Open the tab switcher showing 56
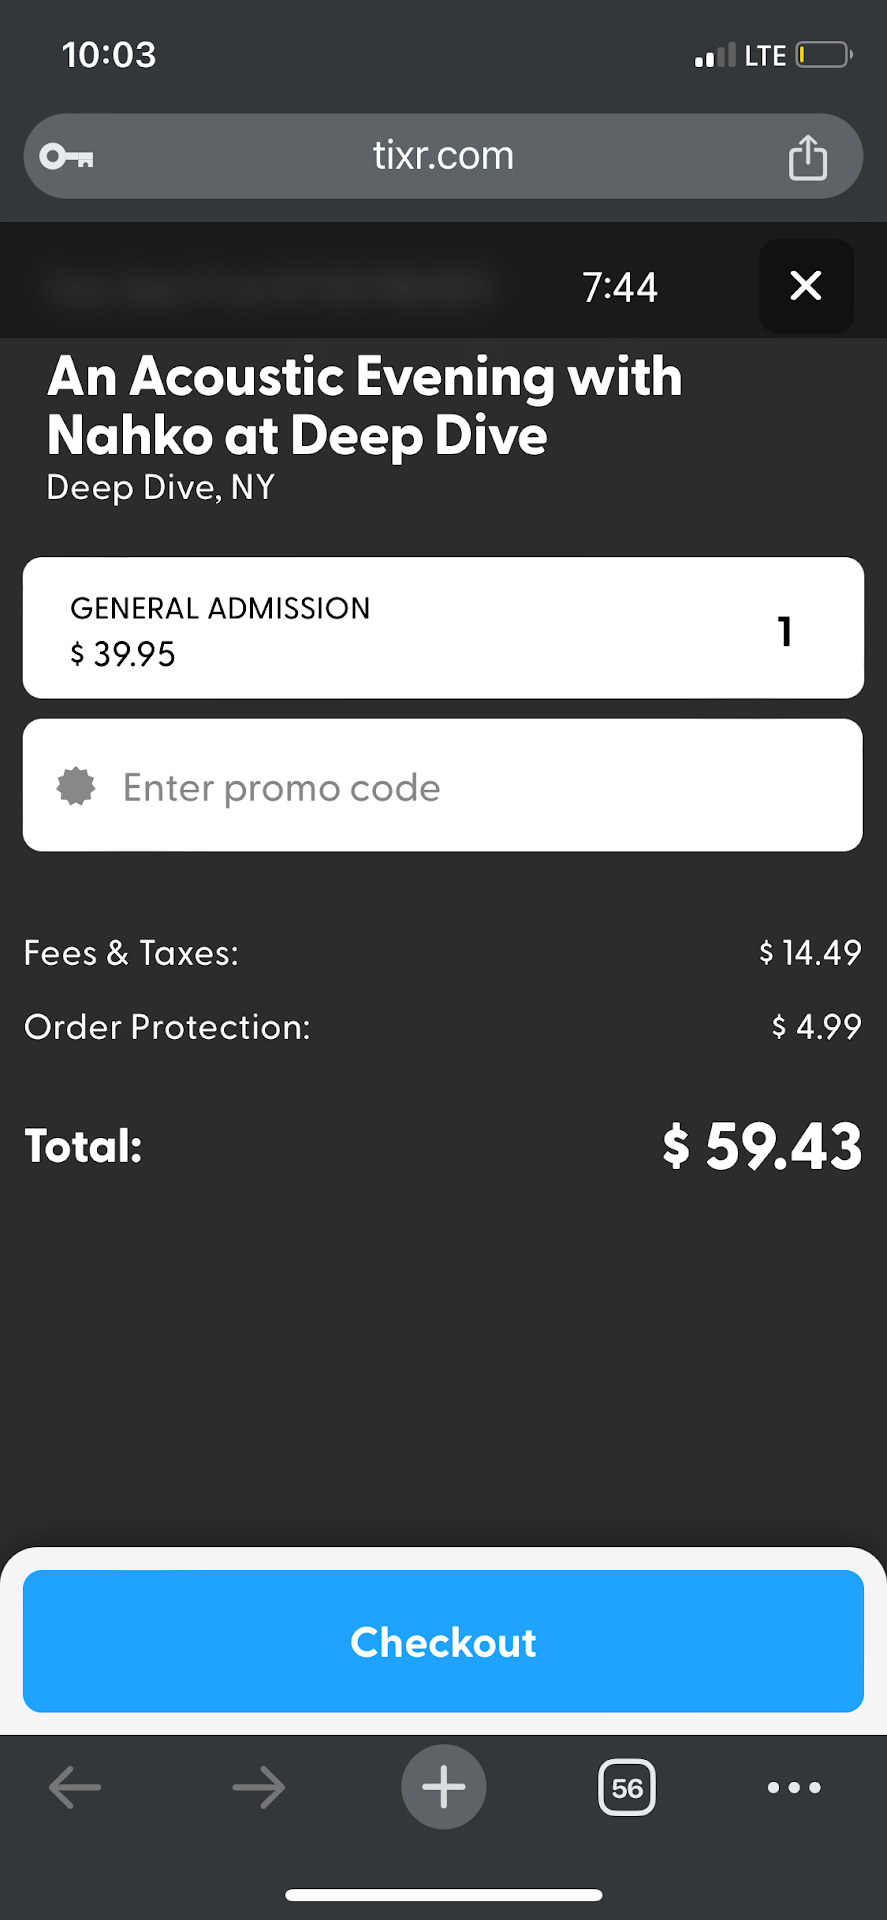 (x=627, y=1787)
